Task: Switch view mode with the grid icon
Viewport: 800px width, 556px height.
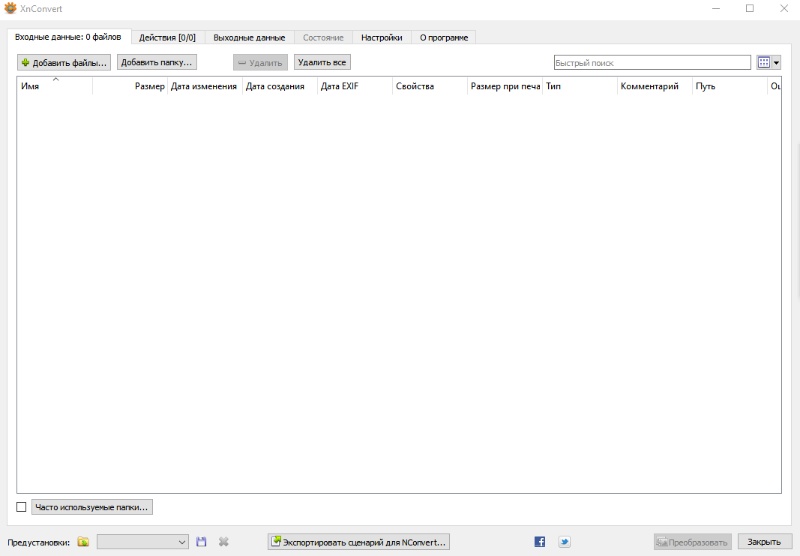Action: (764, 63)
